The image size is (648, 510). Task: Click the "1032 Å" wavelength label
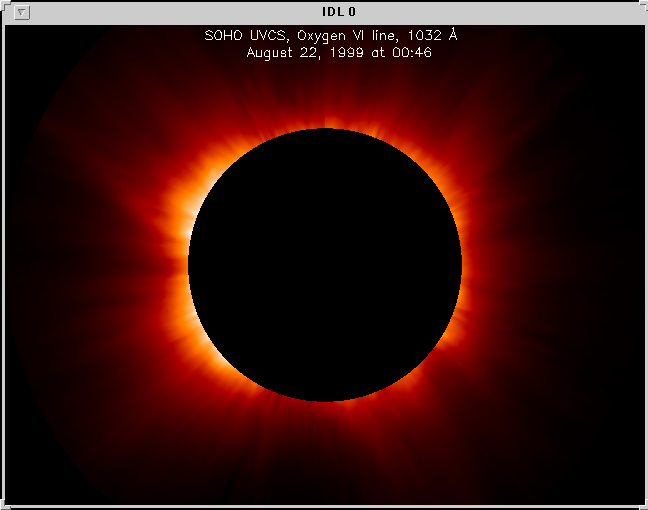(436, 35)
